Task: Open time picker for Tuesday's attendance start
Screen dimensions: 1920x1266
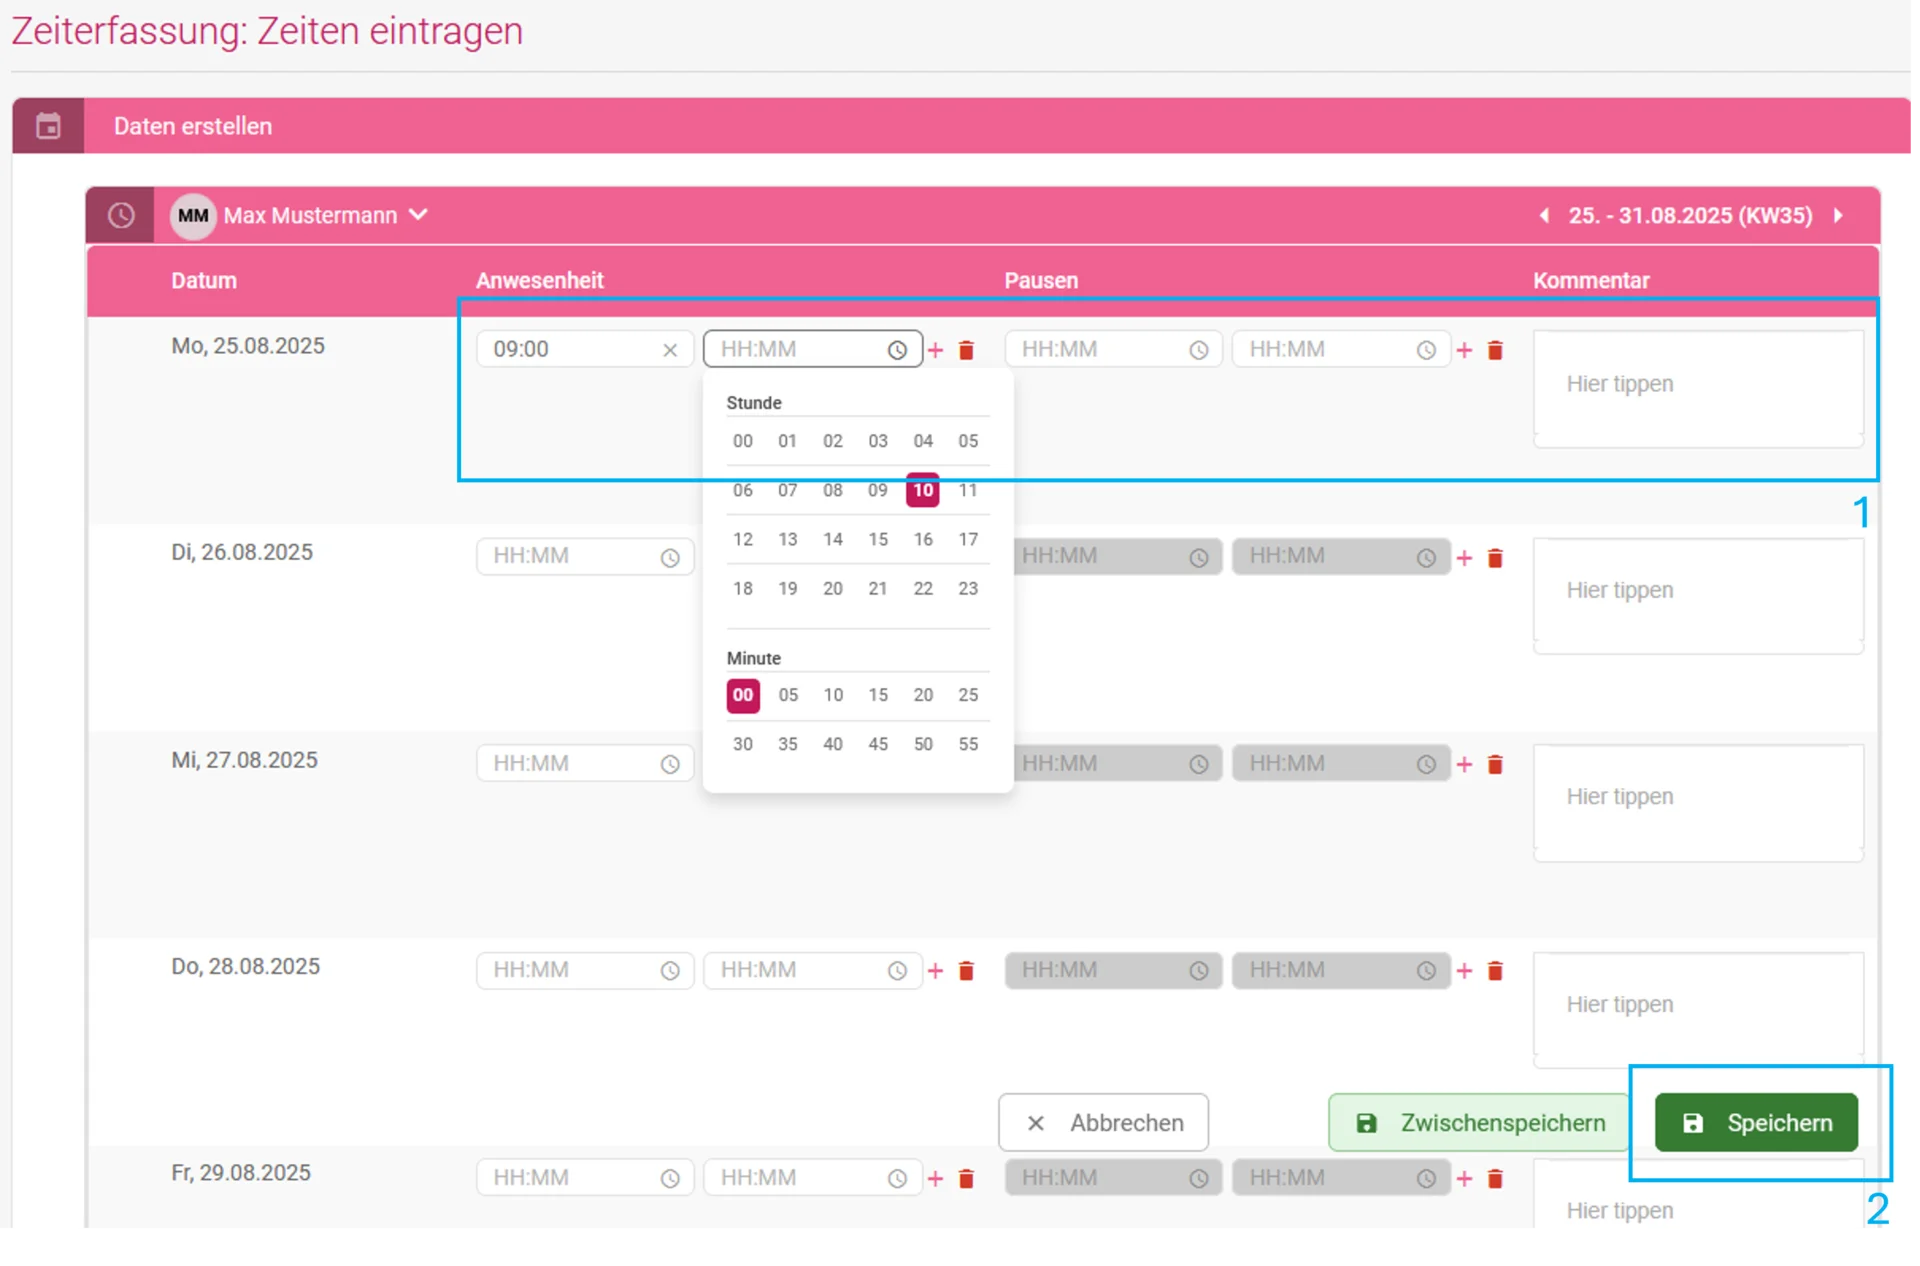Action: pos(670,557)
